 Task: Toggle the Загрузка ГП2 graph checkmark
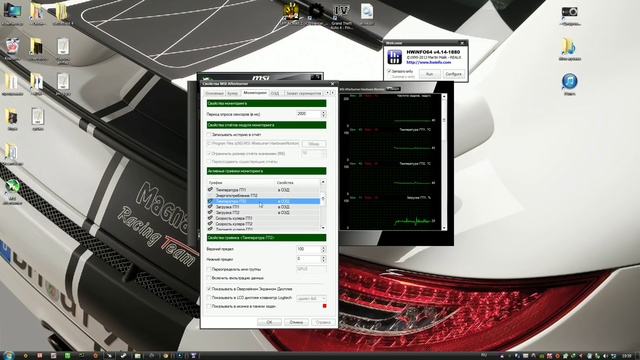click(210, 213)
